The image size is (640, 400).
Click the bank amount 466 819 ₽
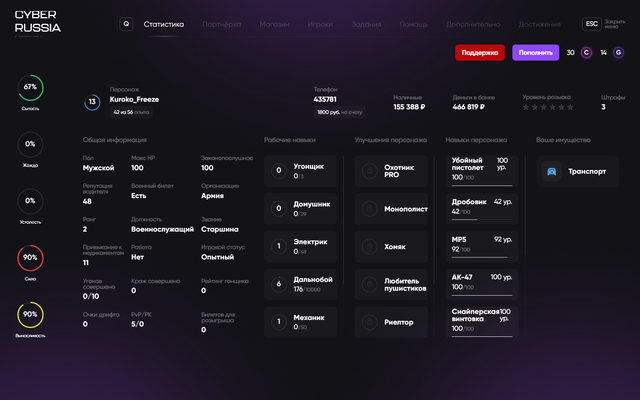tap(469, 107)
